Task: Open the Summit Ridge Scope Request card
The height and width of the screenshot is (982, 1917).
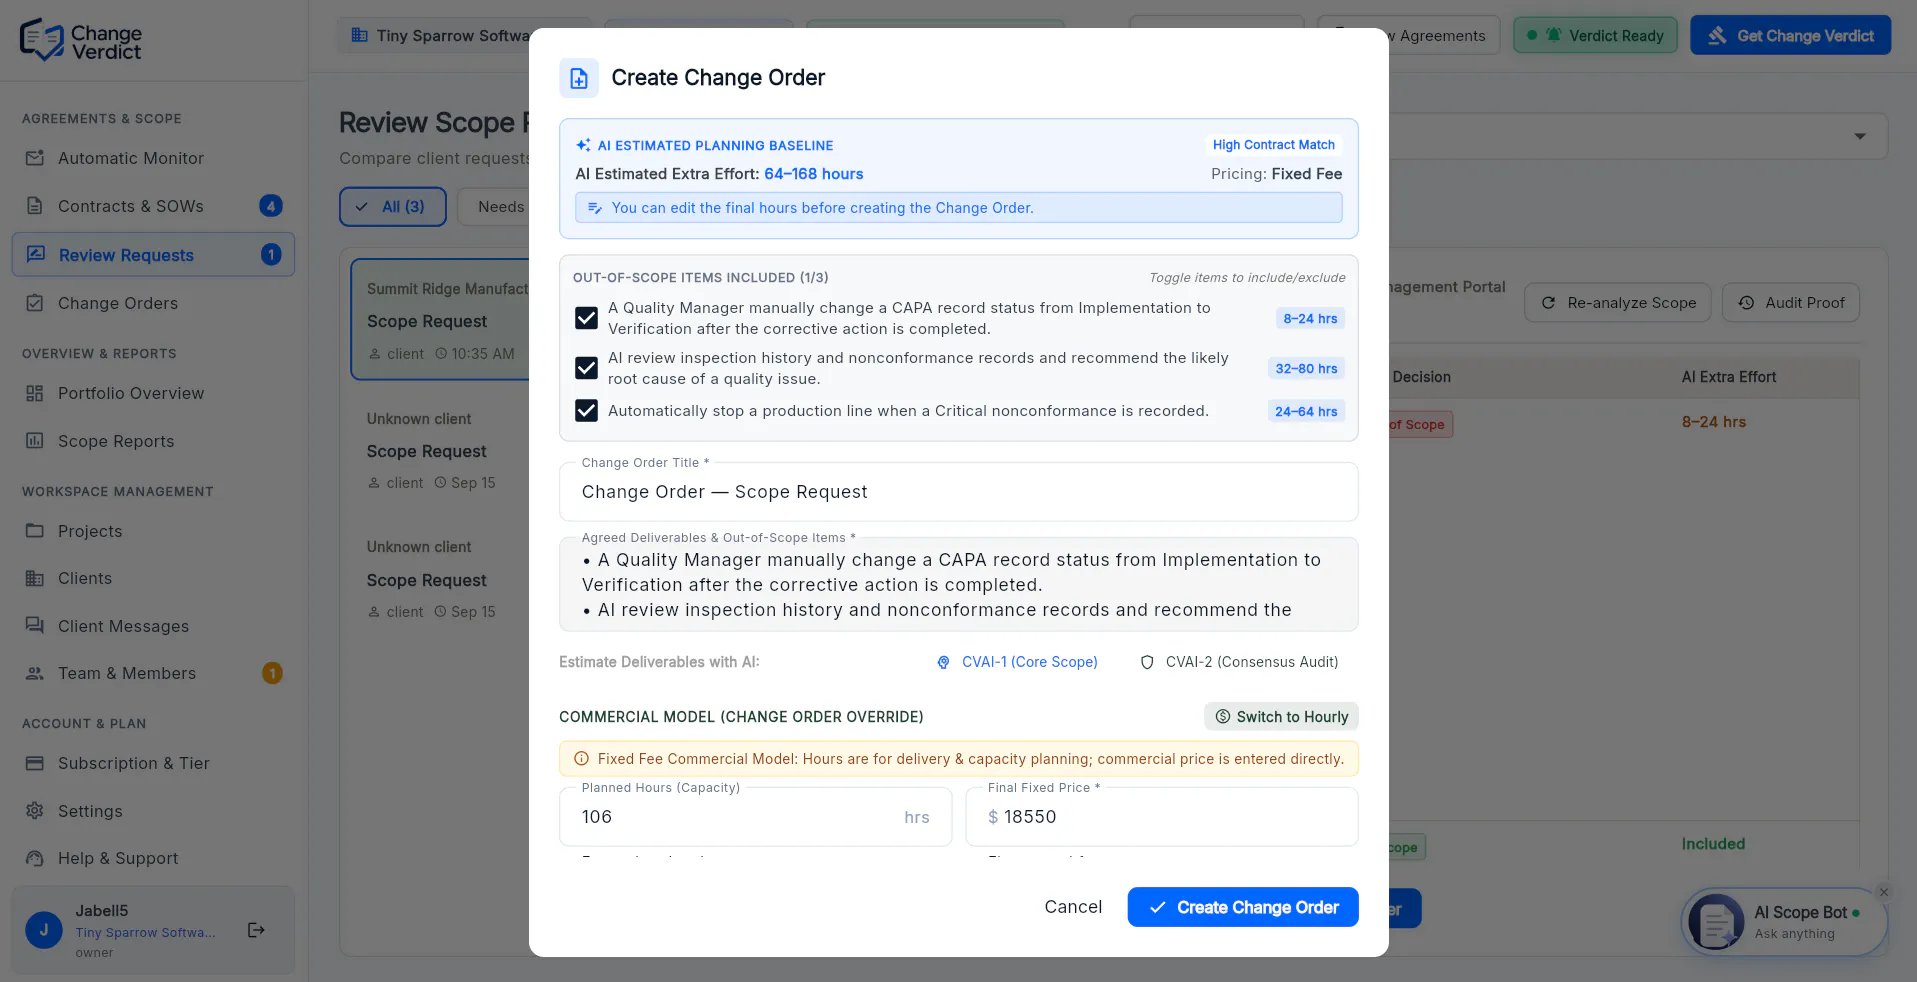Action: coord(440,320)
